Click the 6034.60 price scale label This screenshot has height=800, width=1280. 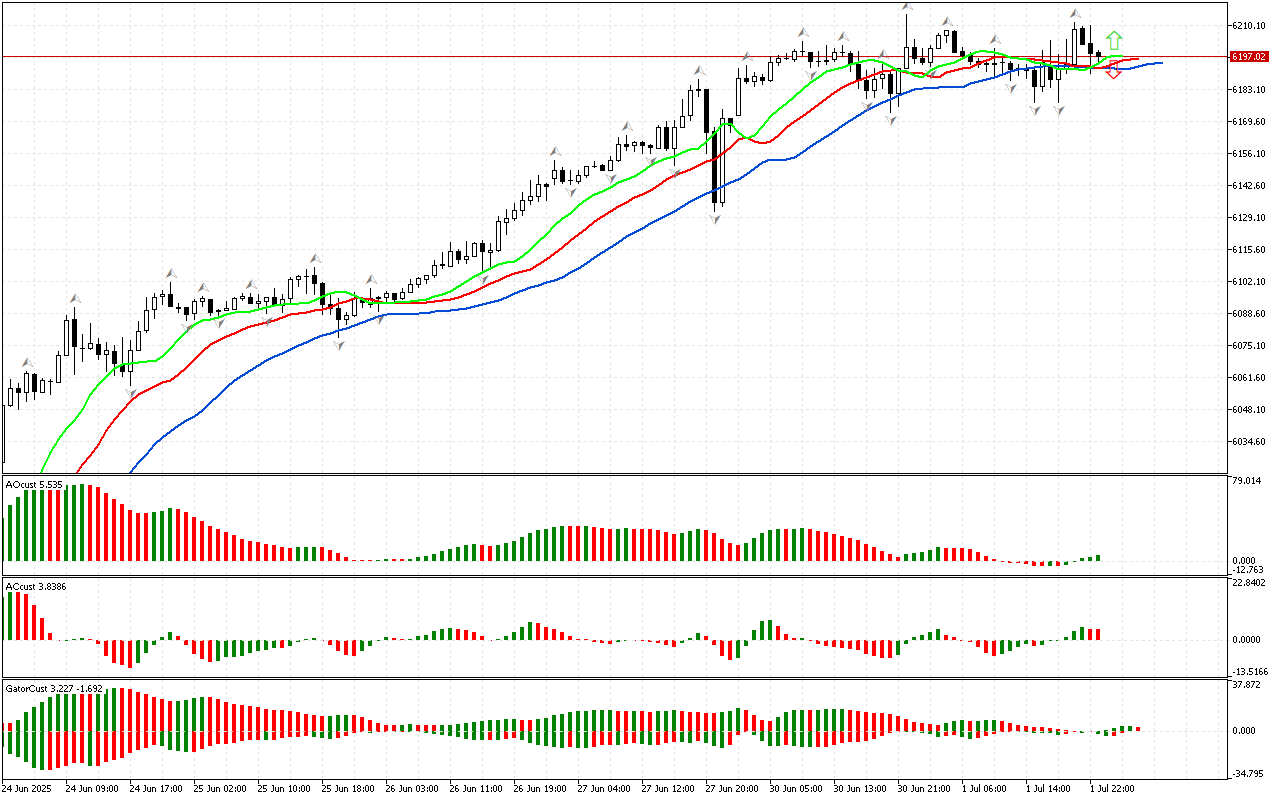[1249, 441]
